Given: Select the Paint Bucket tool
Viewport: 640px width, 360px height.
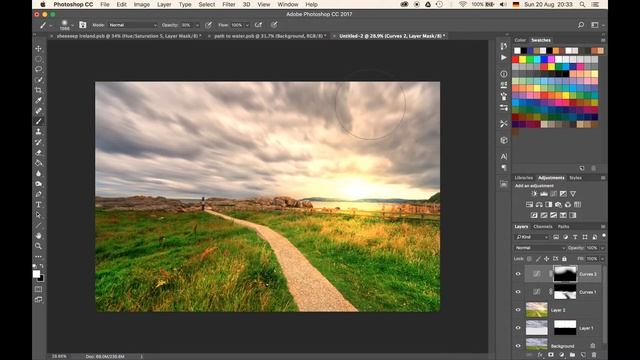Looking at the screenshot, I should tap(38, 163).
